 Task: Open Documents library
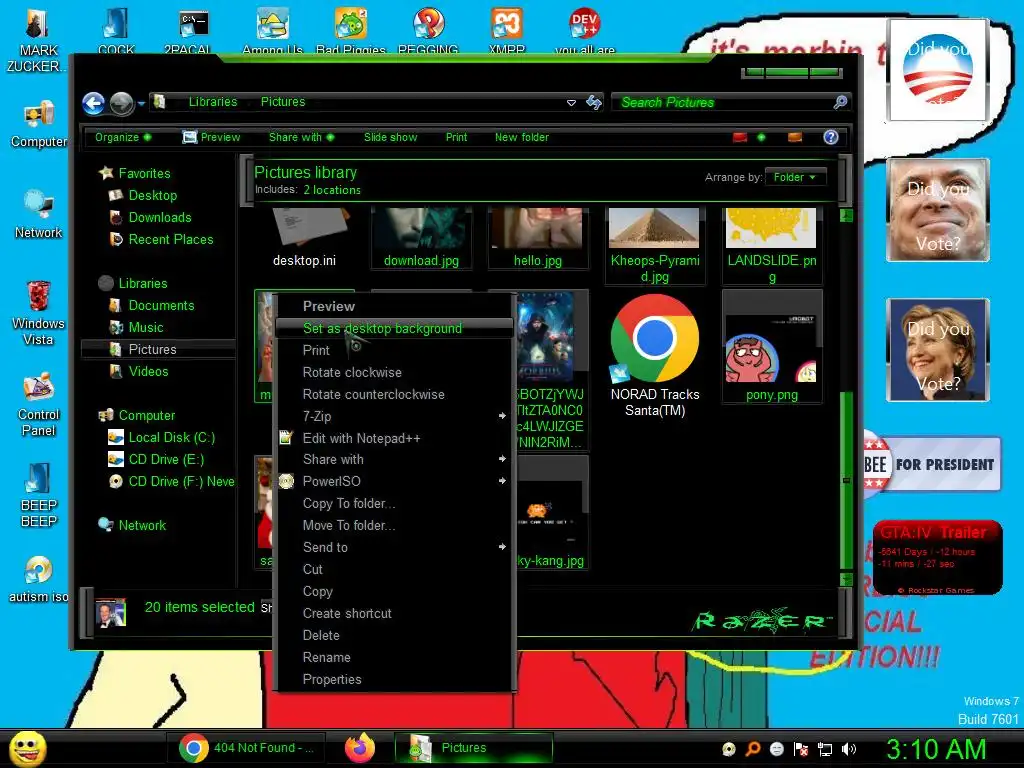[x=161, y=306]
